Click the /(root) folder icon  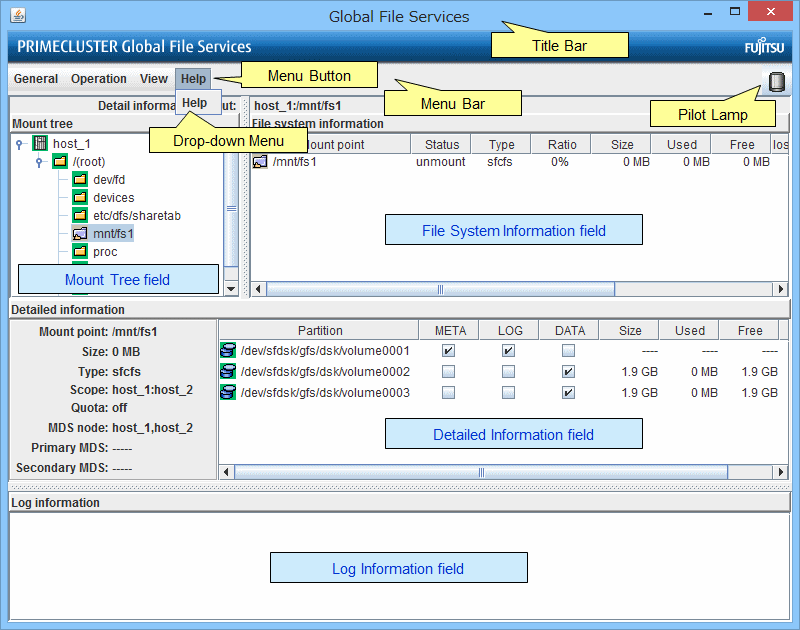pos(60,162)
